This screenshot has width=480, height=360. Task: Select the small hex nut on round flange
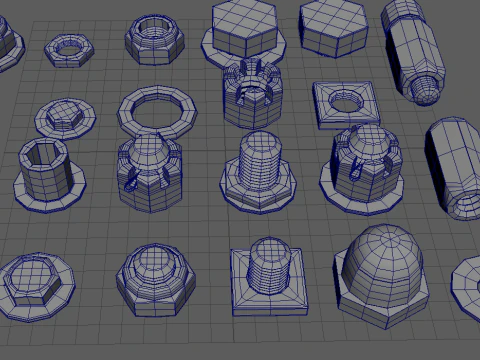pyautogui.click(x=65, y=118)
